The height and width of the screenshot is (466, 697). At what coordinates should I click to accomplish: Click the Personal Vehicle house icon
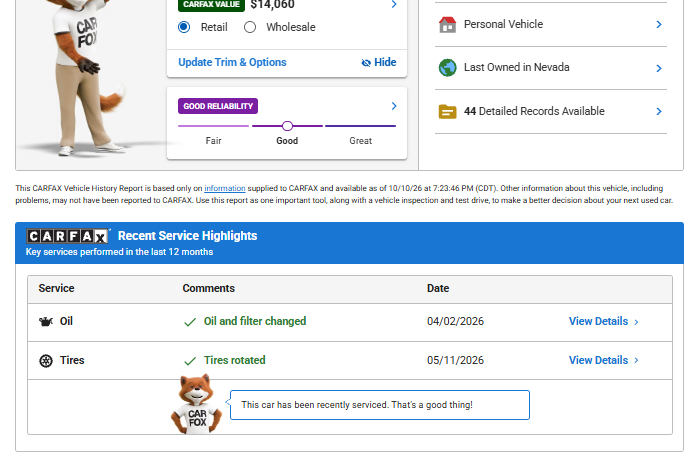(448, 24)
